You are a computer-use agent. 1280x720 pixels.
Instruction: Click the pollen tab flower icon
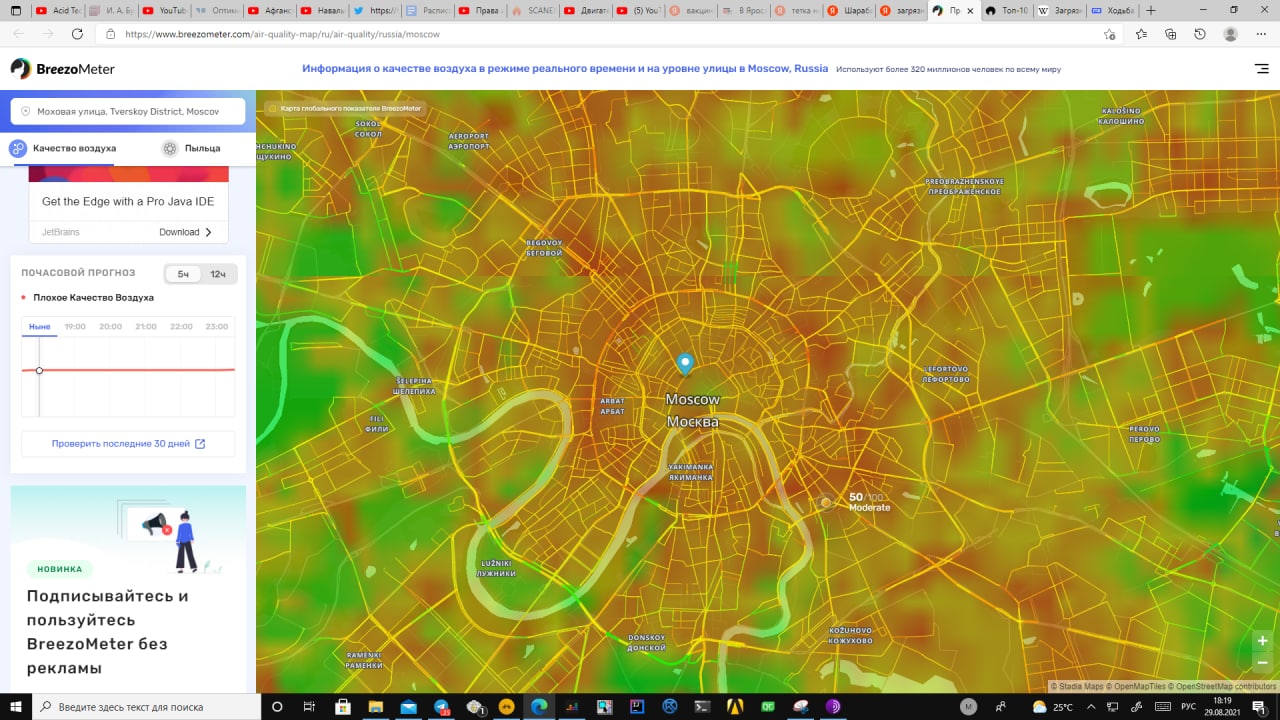(170, 148)
